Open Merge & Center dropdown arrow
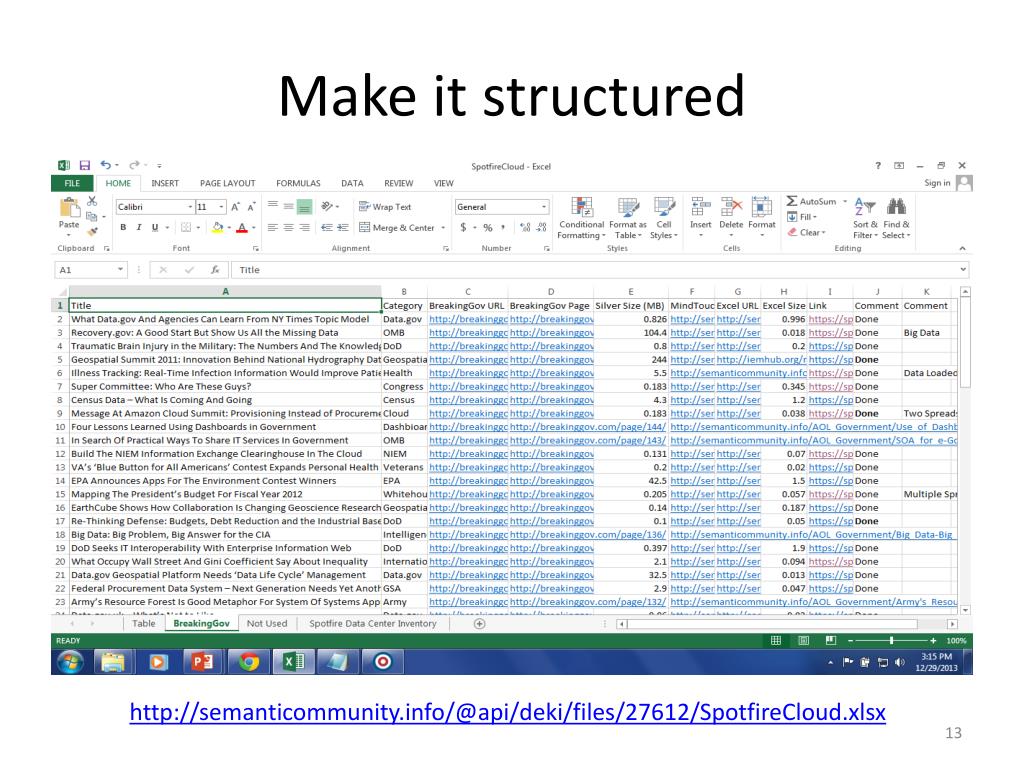The image size is (1024, 768). click(443, 228)
